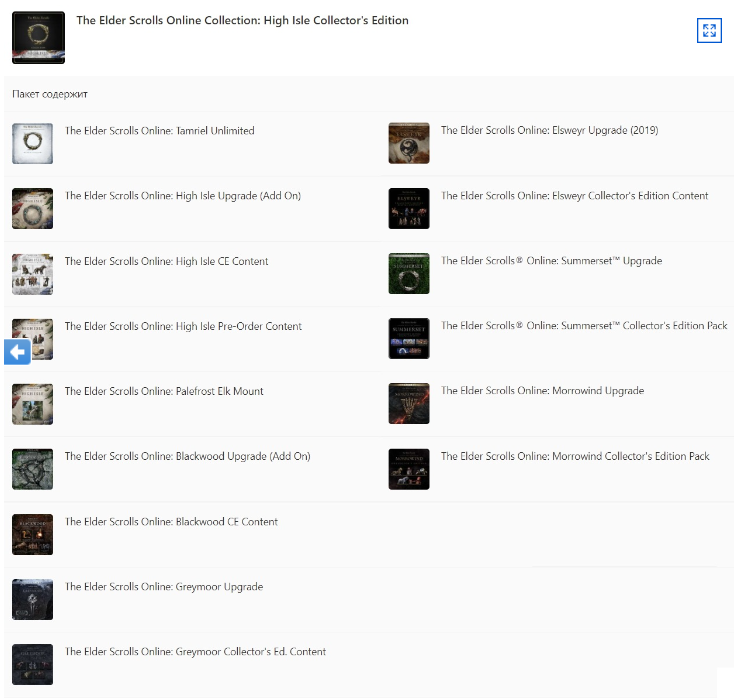Select 'Blackwood CE Content' text link
Screen dimensions: 743x699
(x=171, y=522)
